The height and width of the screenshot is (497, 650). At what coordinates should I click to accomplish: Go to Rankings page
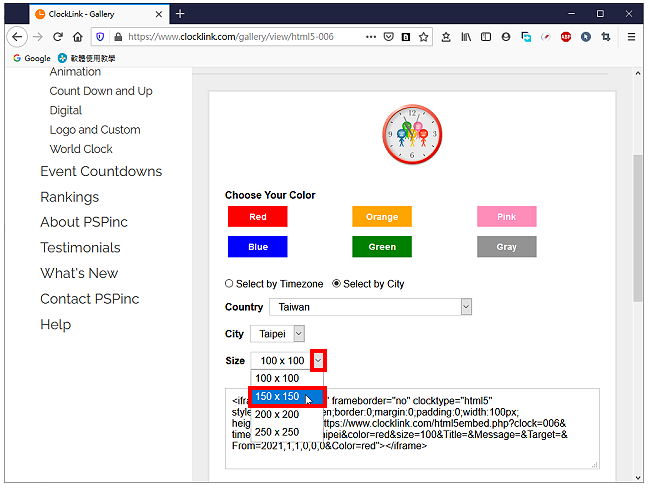[70, 197]
